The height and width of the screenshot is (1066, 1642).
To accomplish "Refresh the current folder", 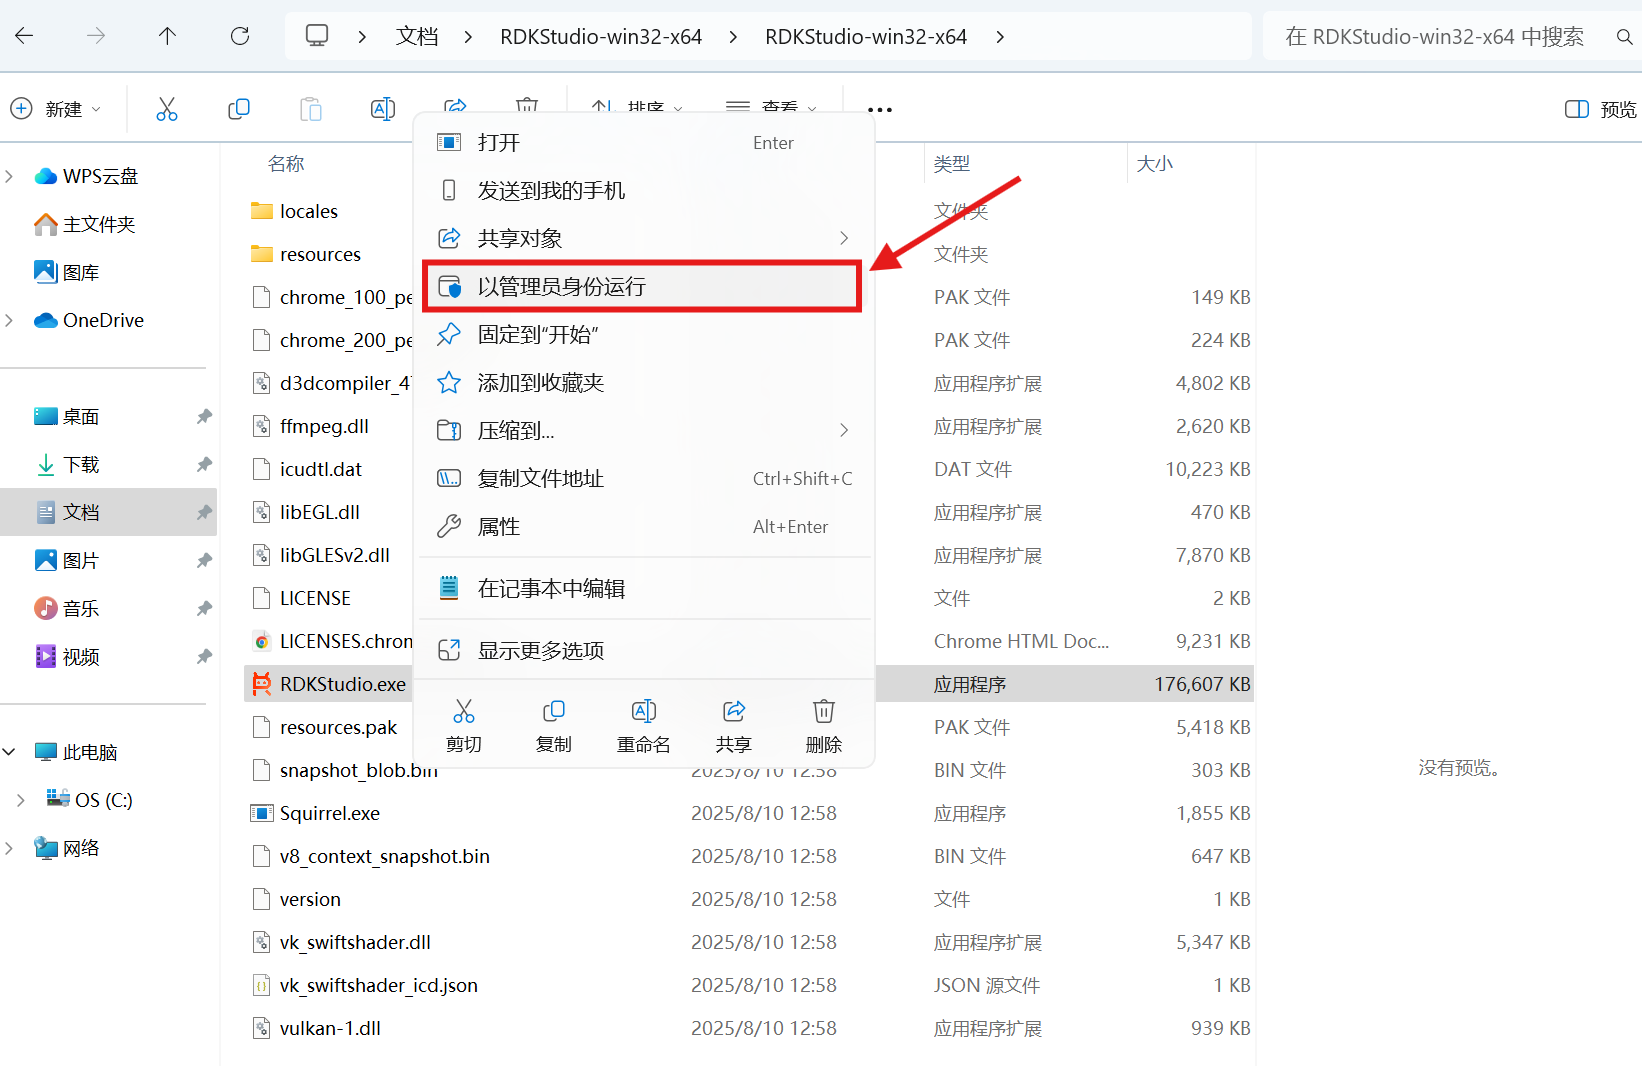I will click(x=240, y=36).
